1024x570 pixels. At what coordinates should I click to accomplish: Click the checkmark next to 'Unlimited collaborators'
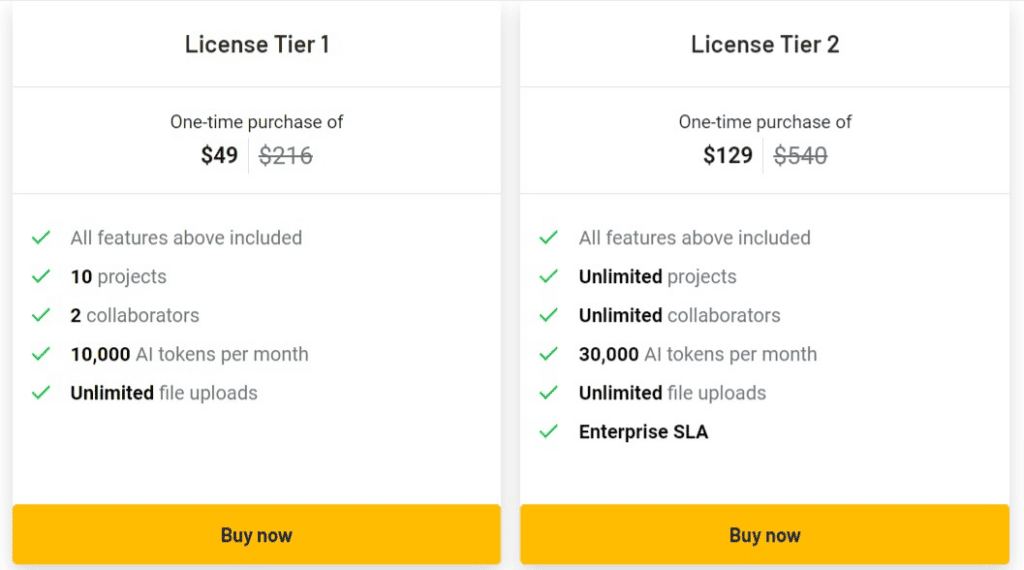click(548, 315)
